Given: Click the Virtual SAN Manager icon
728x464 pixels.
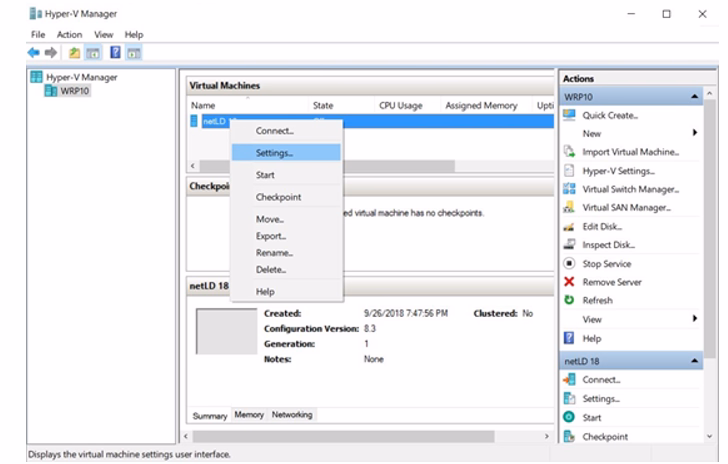Looking at the screenshot, I should point(569,207).
